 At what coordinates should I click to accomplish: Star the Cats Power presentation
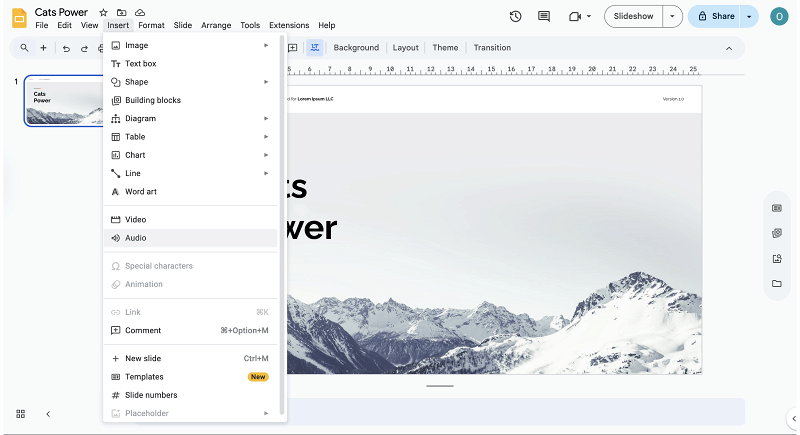click(x=103, y=12)
